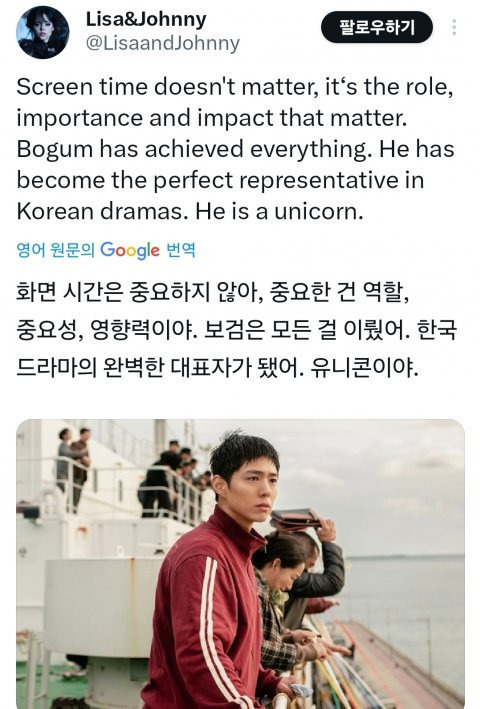Click the Google logo in translation label
The image size is (480, 709).
click(130, 250)
